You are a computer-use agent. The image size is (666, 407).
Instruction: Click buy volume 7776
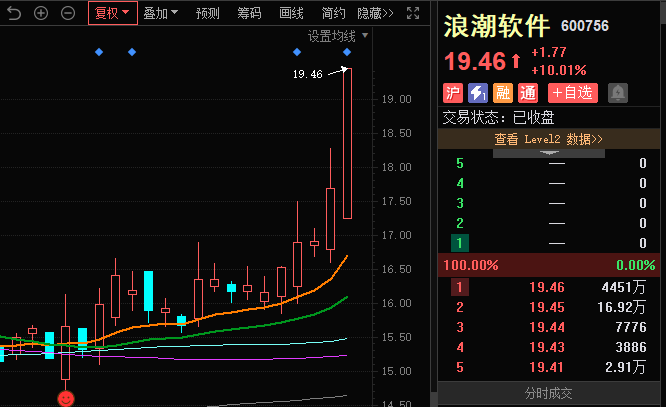coord(631,327)
